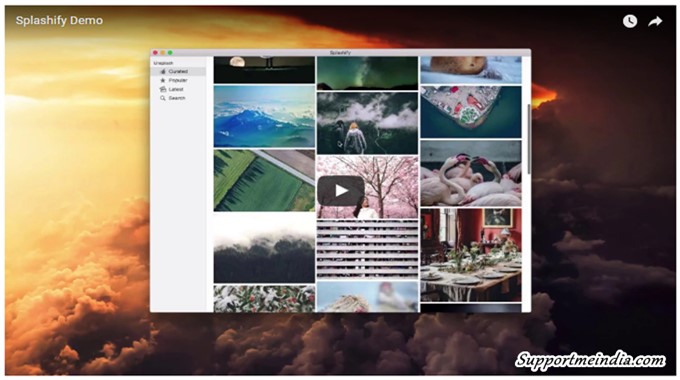Click the Latest sidebar icon
Viewport: 680px width, 380px height.
click(x=163, y=89)
